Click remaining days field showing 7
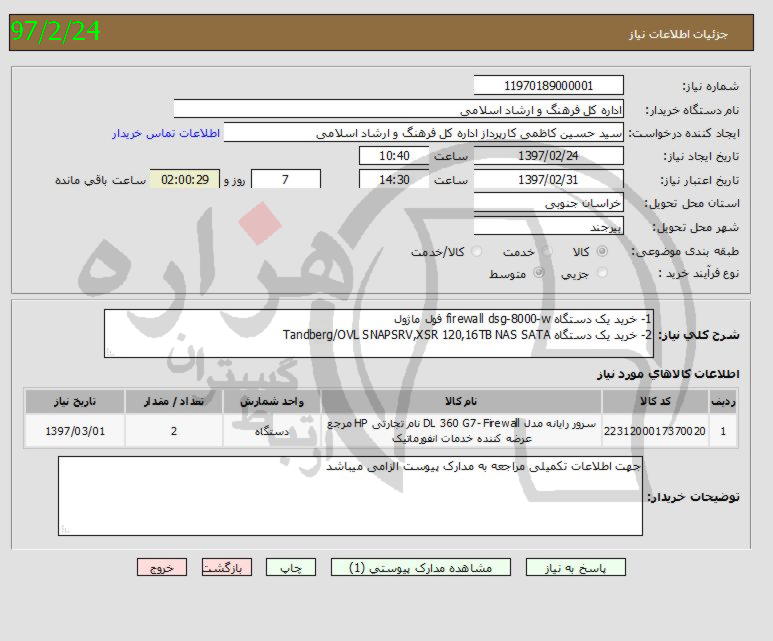The height and width of the screenshot is (641, 773). pos(285,179)
